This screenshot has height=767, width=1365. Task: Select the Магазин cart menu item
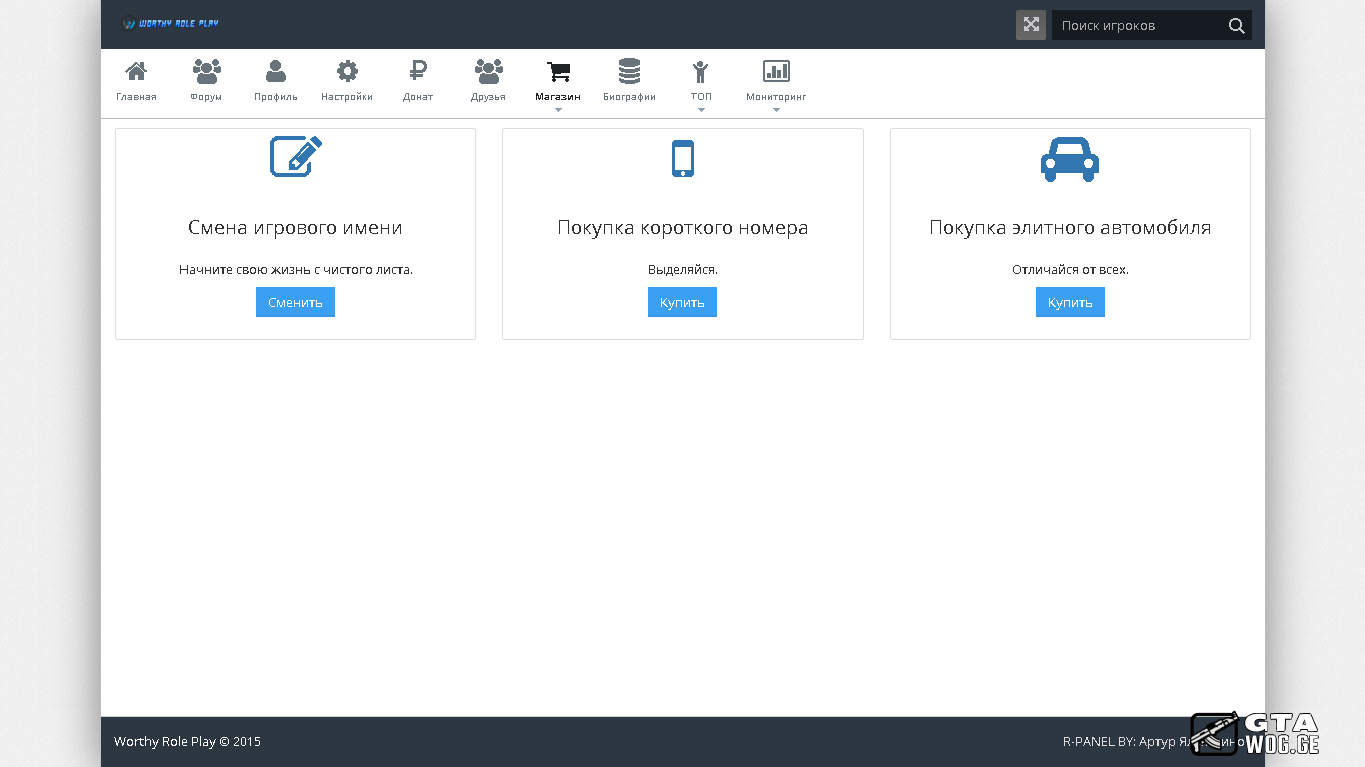tap(558, 80)
